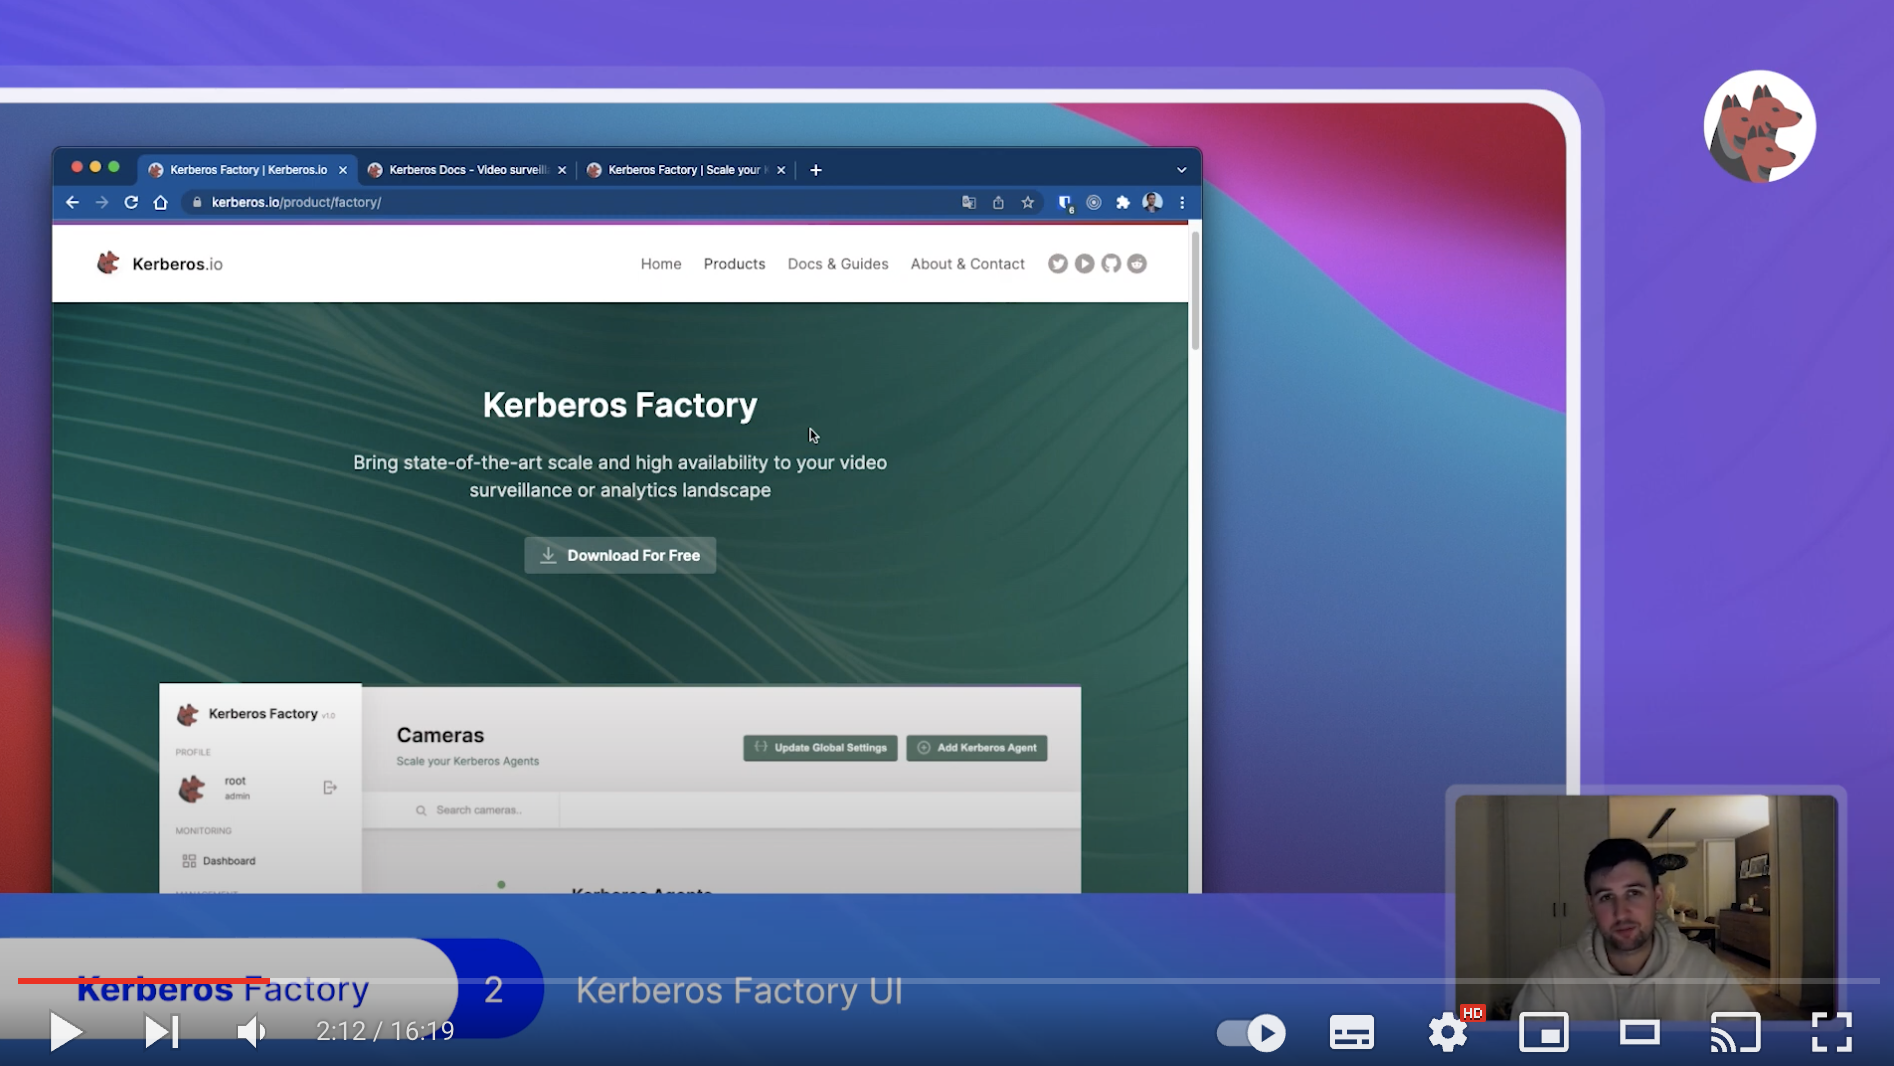1894x1066 pixels.
Task: Open the GitHub icon in the Kerberos.io header
Action: point(1110,263)
